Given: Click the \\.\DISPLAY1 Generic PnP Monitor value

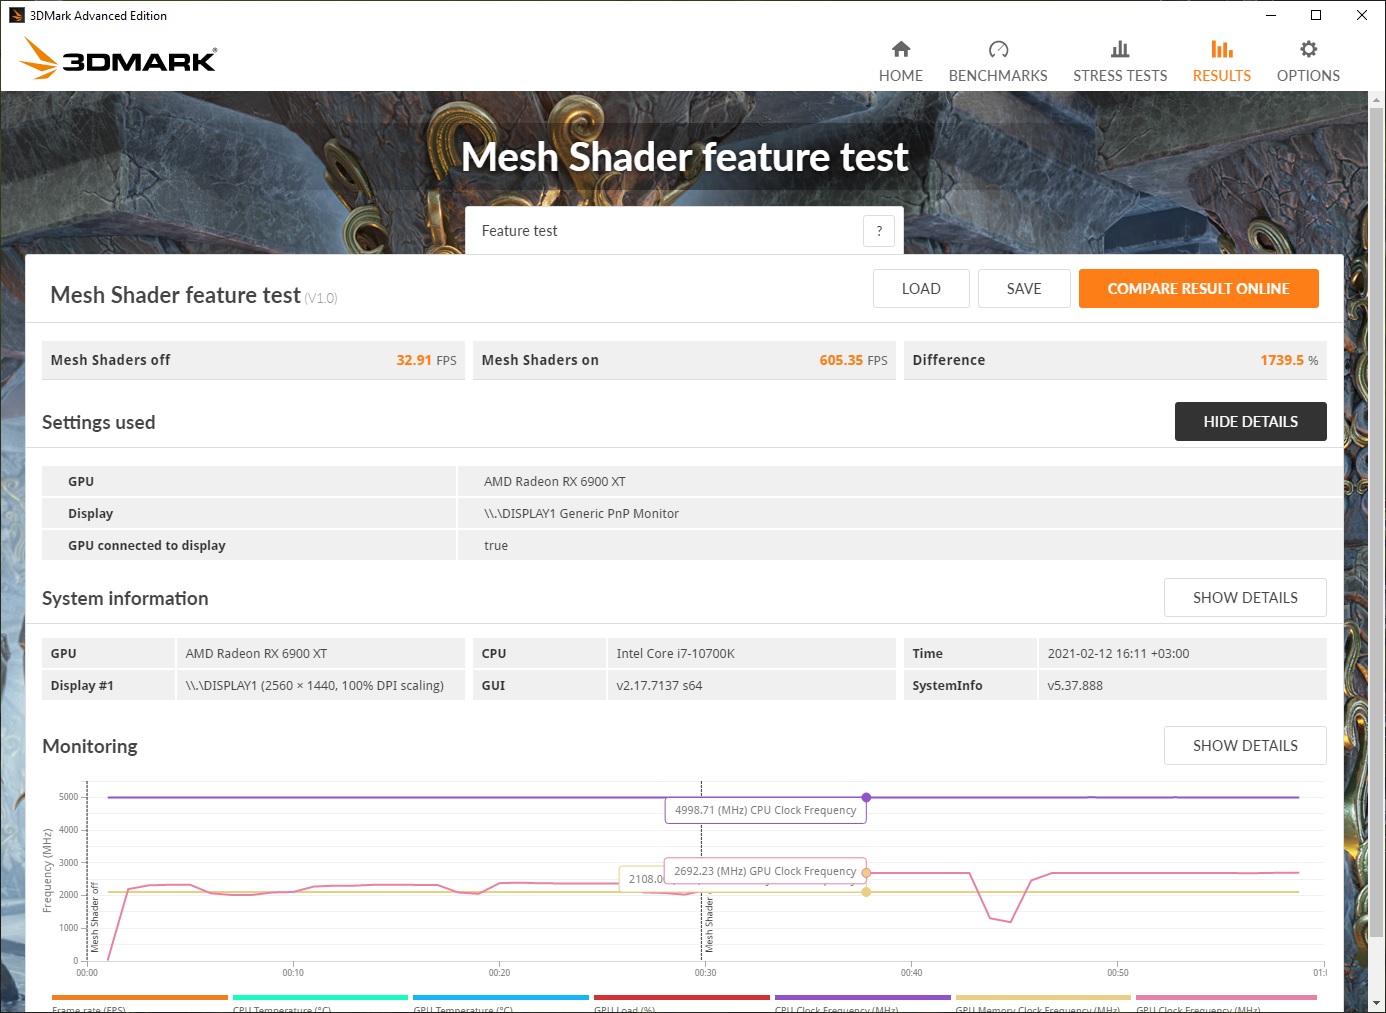Looking at the screenshot, I should [x=581, y=514].
